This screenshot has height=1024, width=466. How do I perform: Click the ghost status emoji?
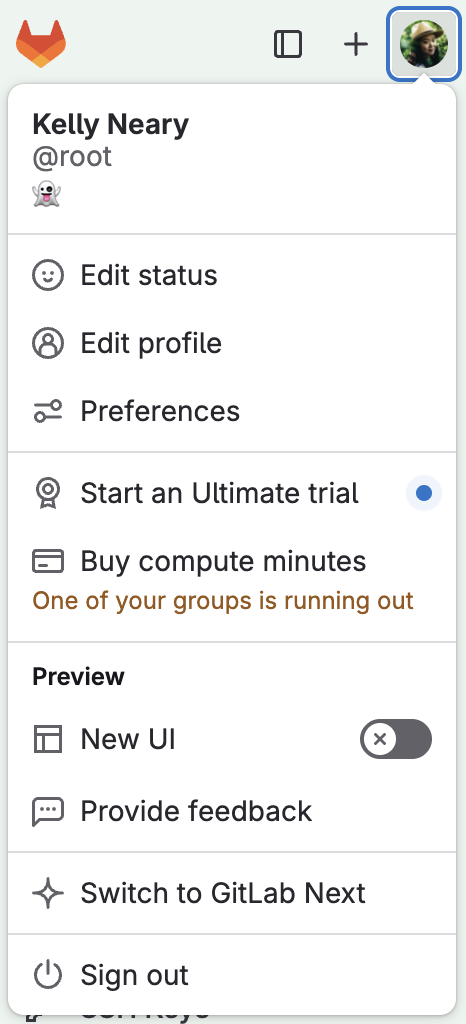pos(46,195)
